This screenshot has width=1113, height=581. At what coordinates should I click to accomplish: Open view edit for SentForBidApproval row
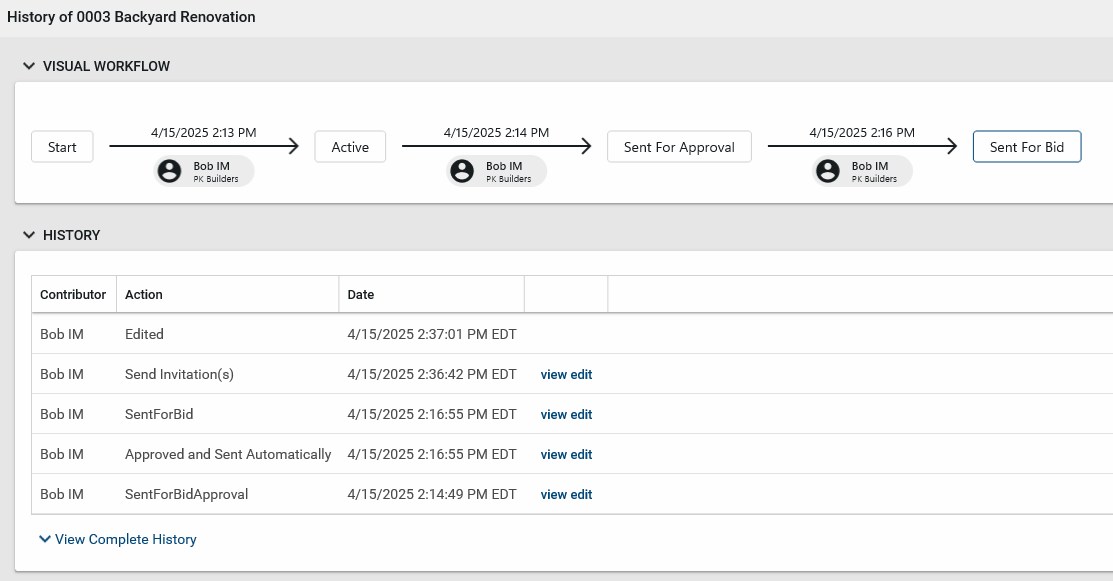tap(566, 494)
